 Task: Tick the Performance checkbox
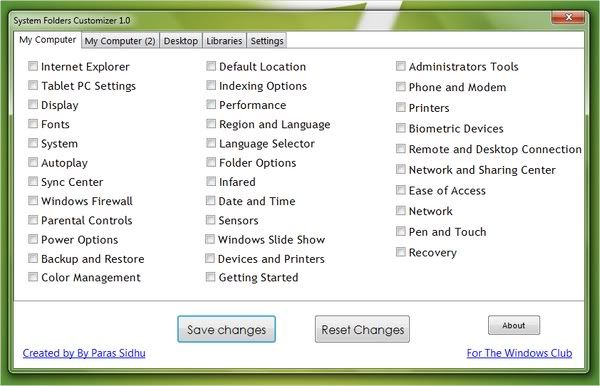pos(211,104)
